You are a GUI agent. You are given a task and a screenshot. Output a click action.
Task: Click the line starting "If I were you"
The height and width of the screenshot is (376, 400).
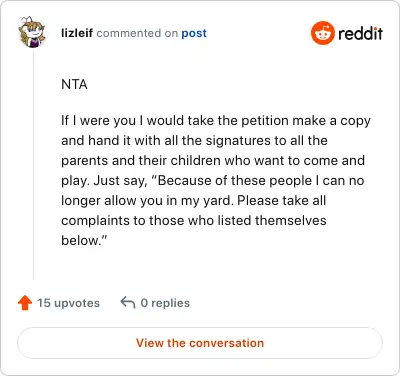[x=216, y=121]
